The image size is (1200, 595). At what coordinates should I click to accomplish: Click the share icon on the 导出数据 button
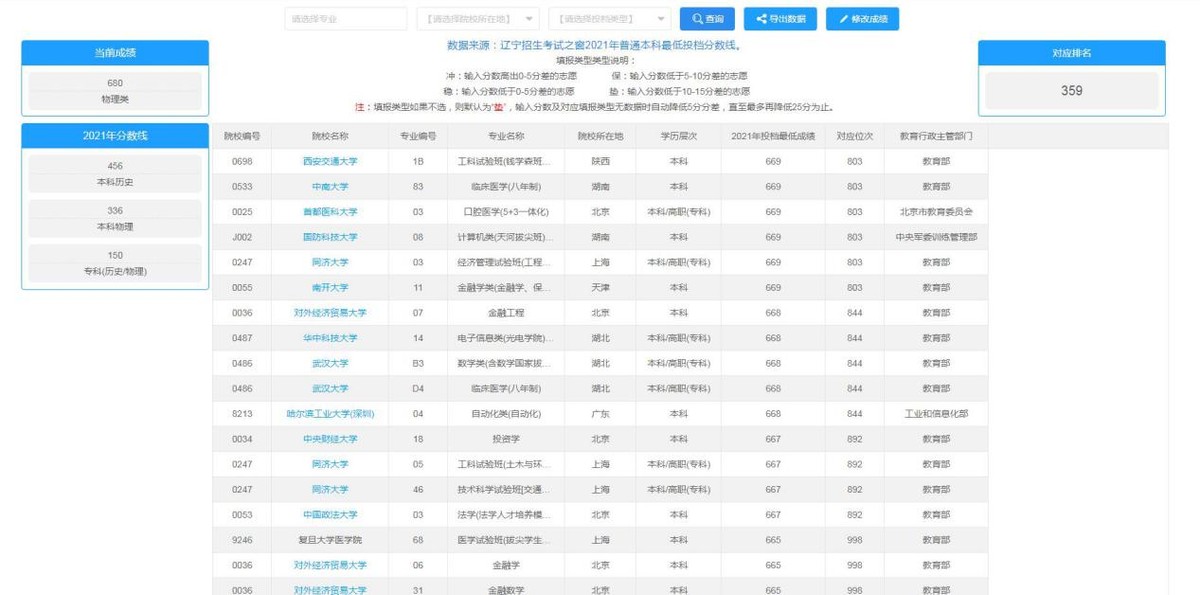point(761,18)
